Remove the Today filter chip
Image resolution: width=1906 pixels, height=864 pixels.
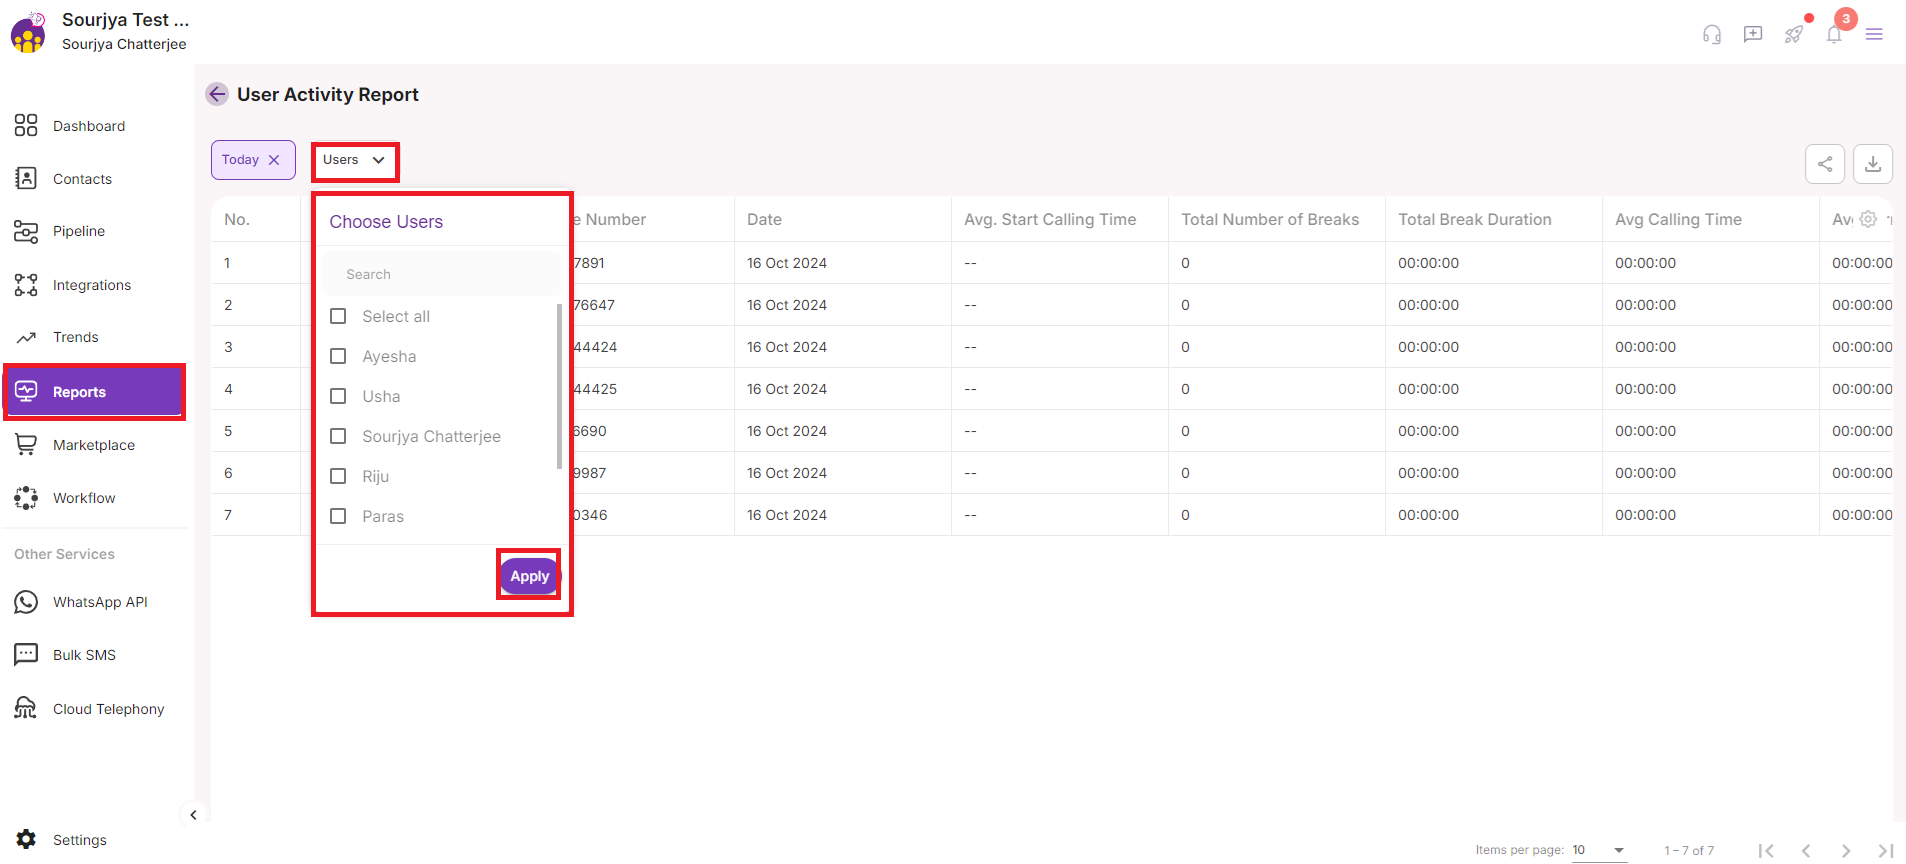click(274, 160)
